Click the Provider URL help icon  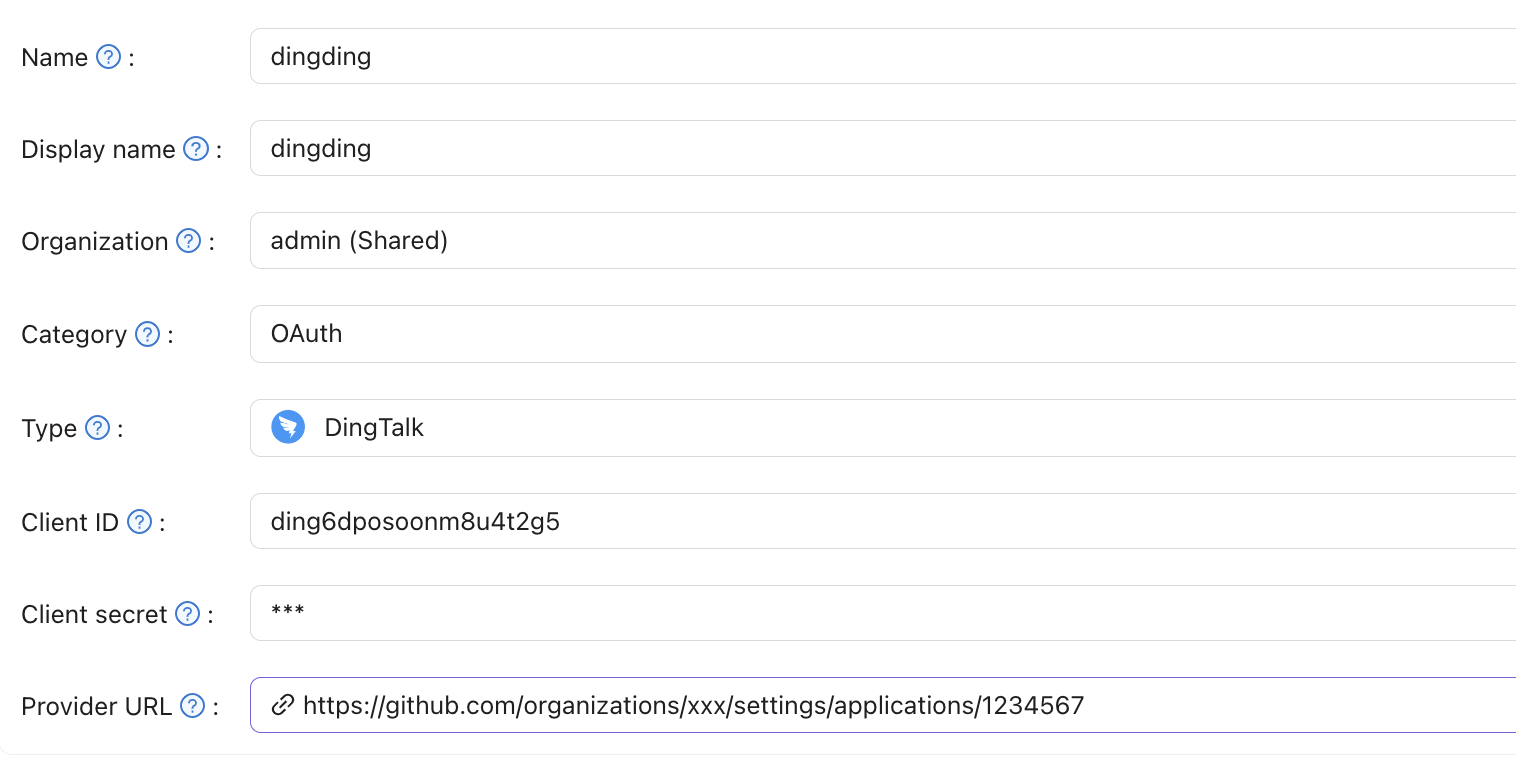click(x=192, y=706)
